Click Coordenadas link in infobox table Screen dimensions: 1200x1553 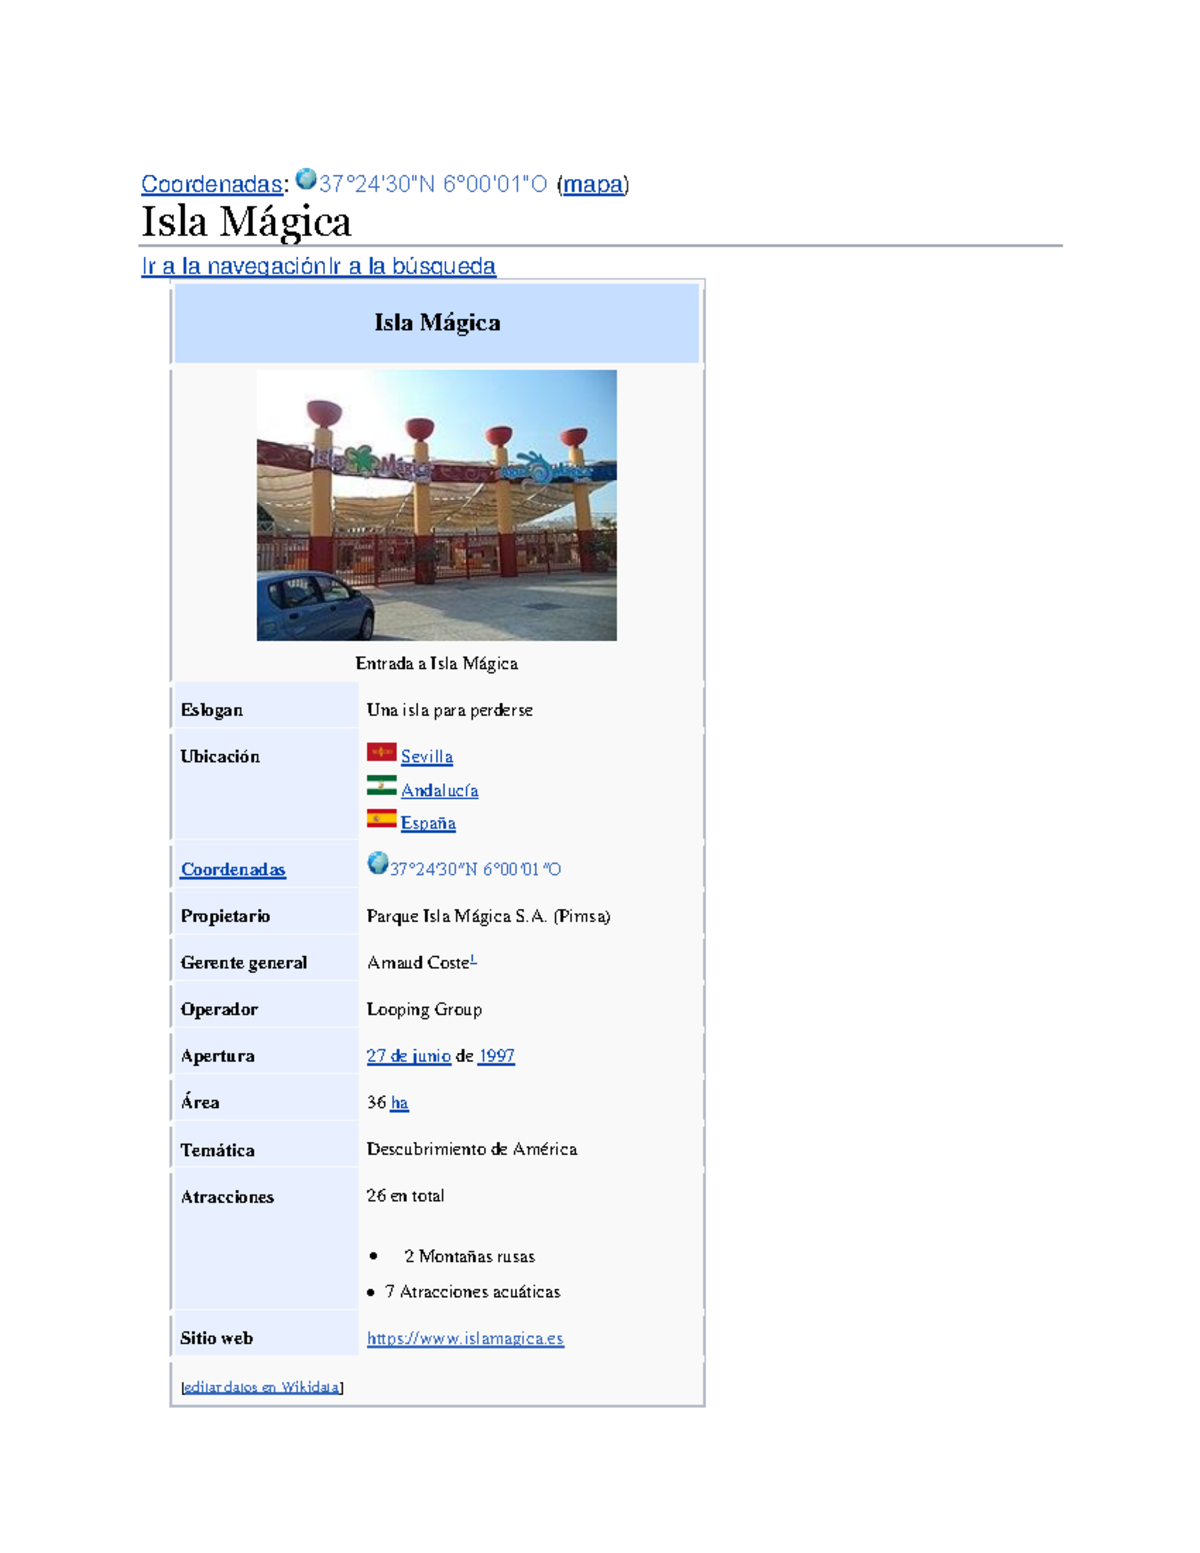click(x=233, y=870)
